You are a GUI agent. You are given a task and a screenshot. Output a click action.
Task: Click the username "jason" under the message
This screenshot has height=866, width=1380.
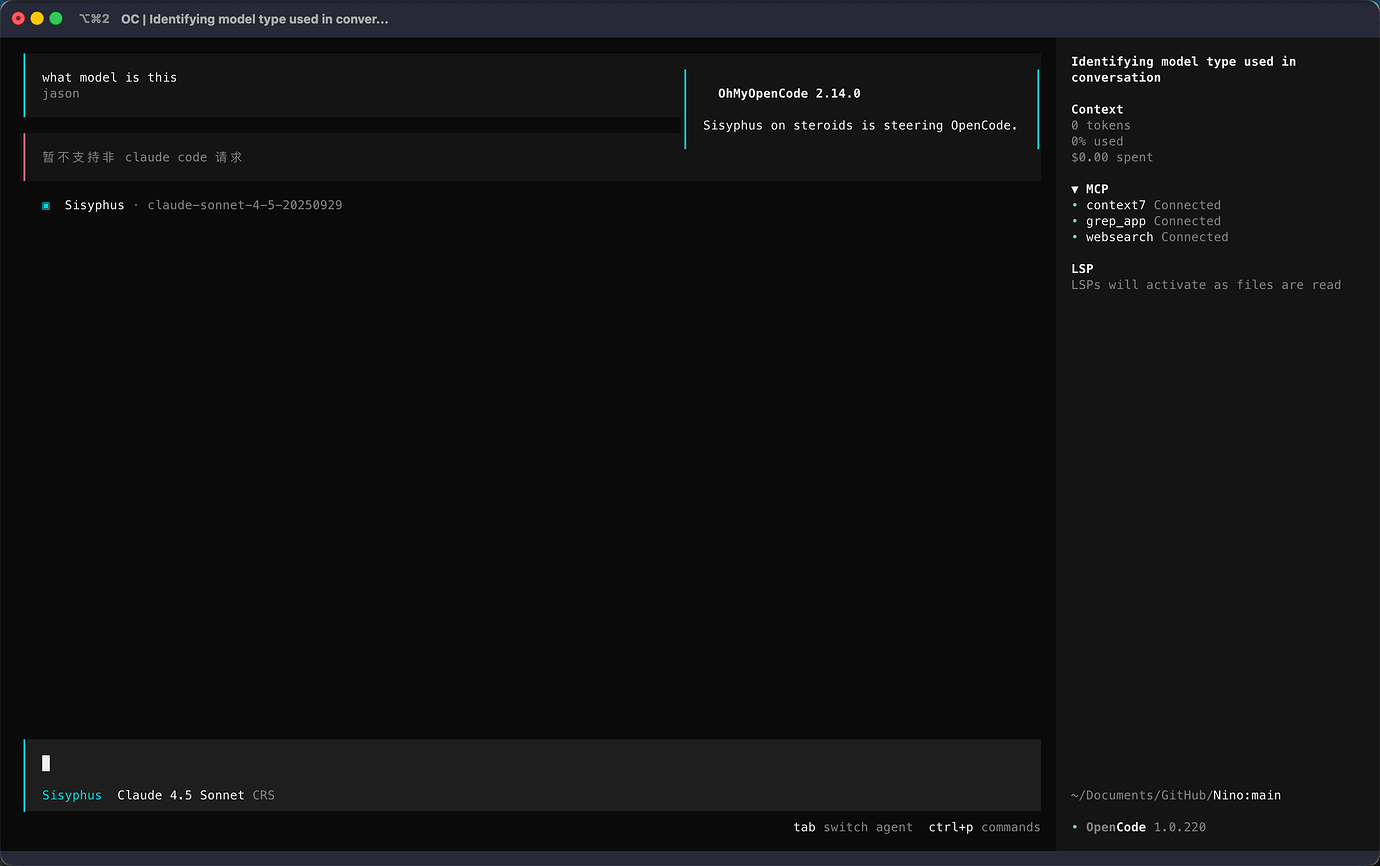[x=61, y=93]
